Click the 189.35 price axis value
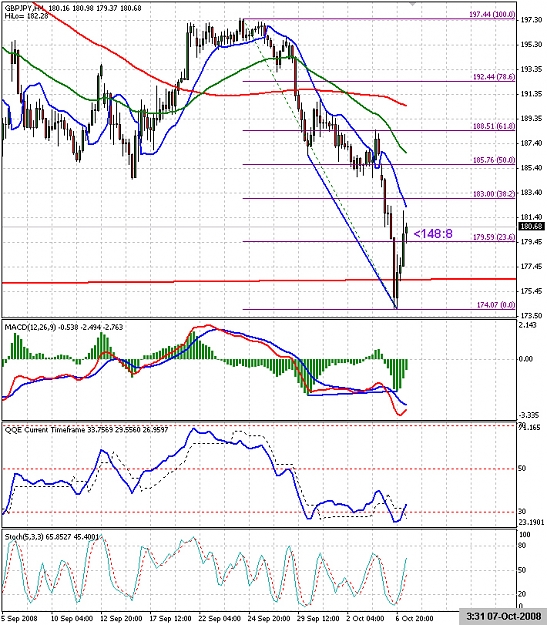 click(531, 119)
